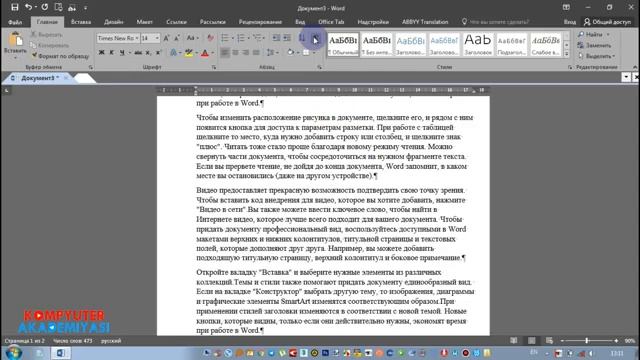Align text right
640x360 pixels.
tap(245, 53)
